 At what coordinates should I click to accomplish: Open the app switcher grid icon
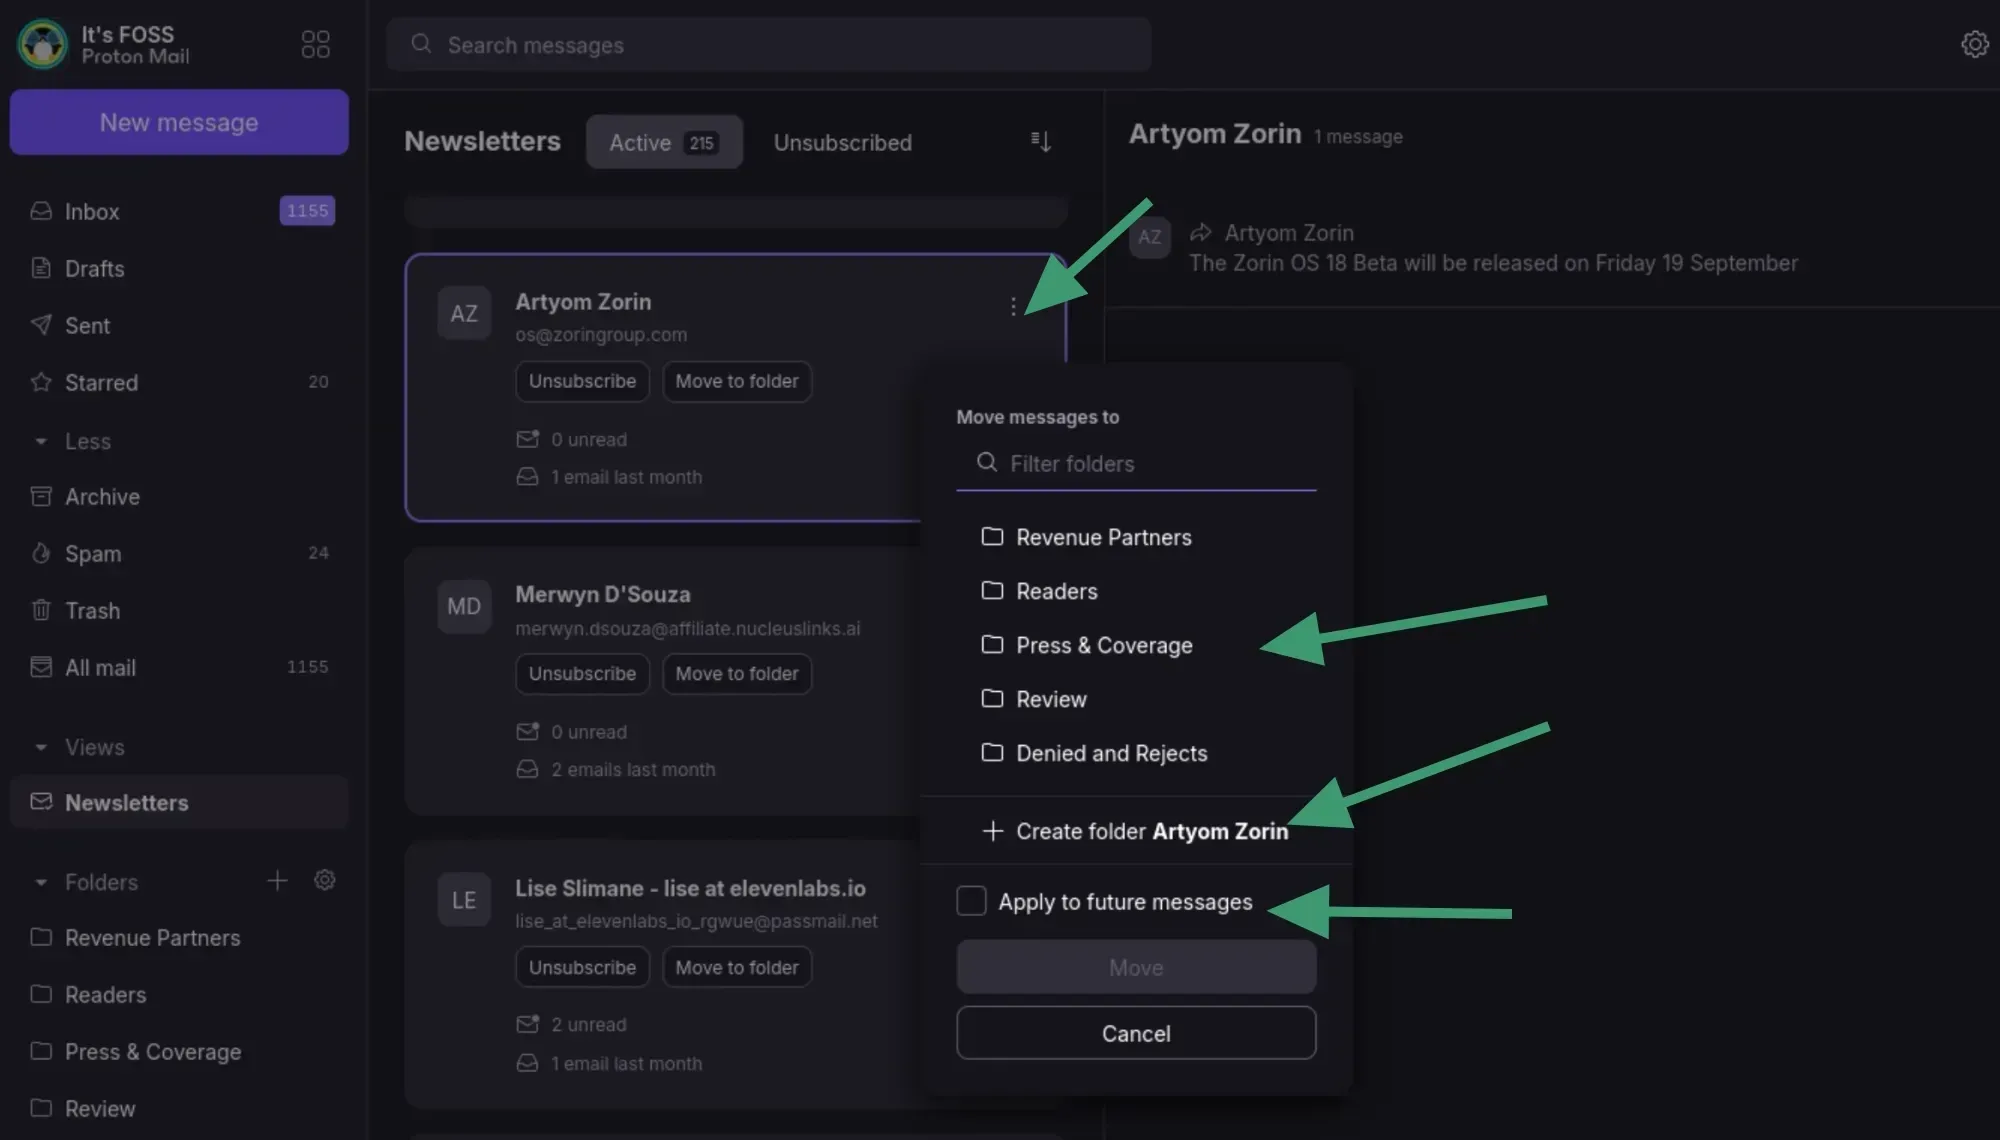tap(315, 44)
